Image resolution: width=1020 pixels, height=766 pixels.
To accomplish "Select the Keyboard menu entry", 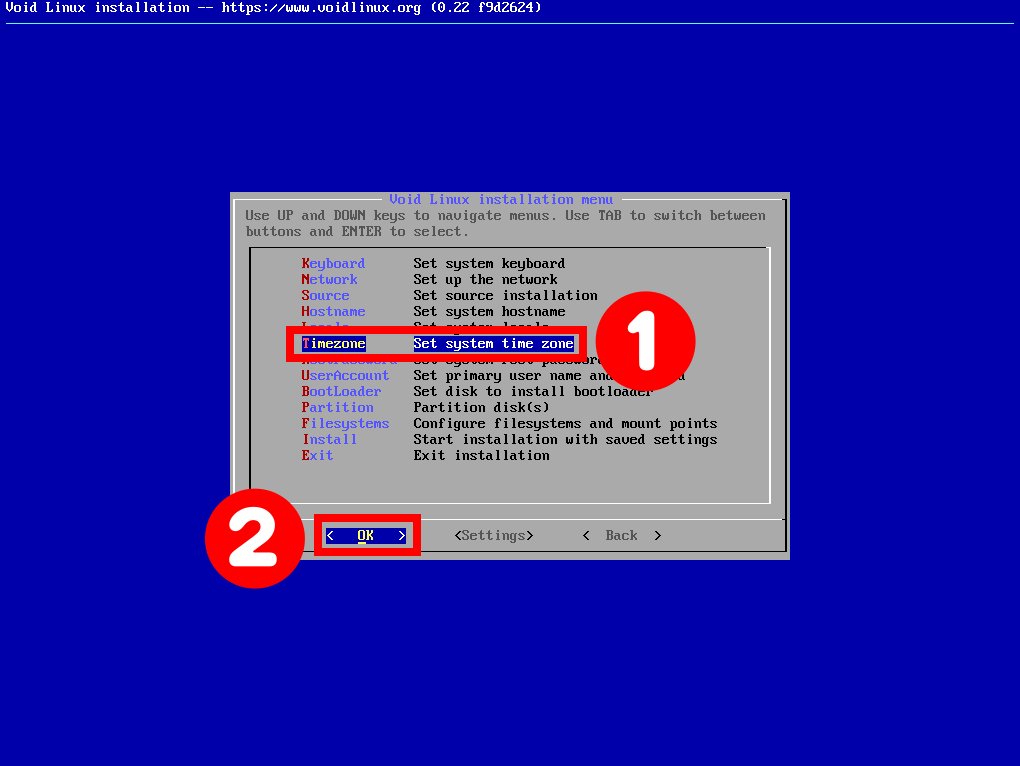I will [333, 263].
